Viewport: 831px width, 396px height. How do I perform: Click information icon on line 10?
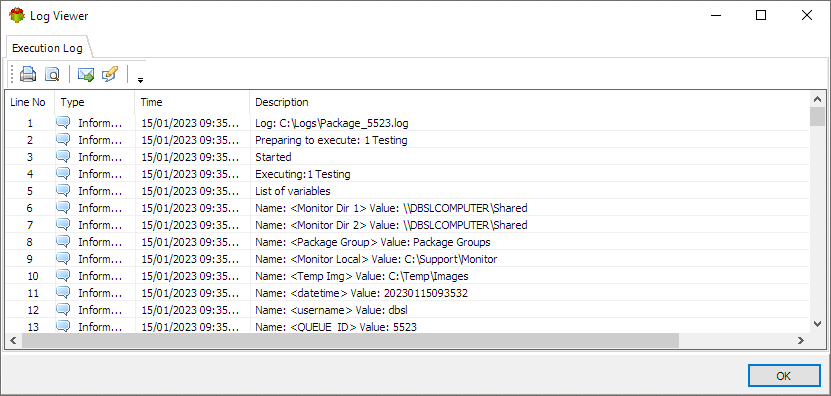click(x=63, y=276)
